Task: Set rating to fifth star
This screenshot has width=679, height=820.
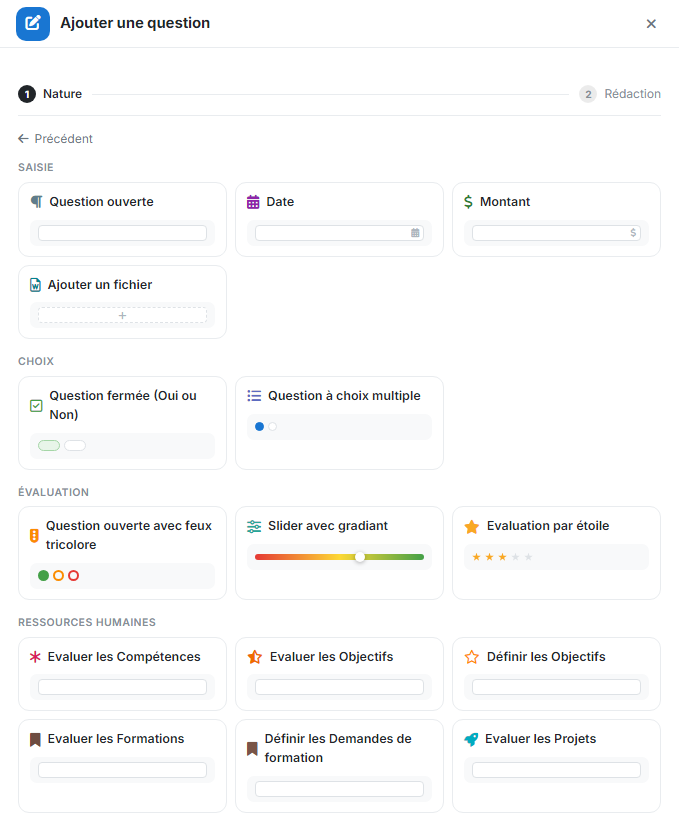Action: coord(528,557)
